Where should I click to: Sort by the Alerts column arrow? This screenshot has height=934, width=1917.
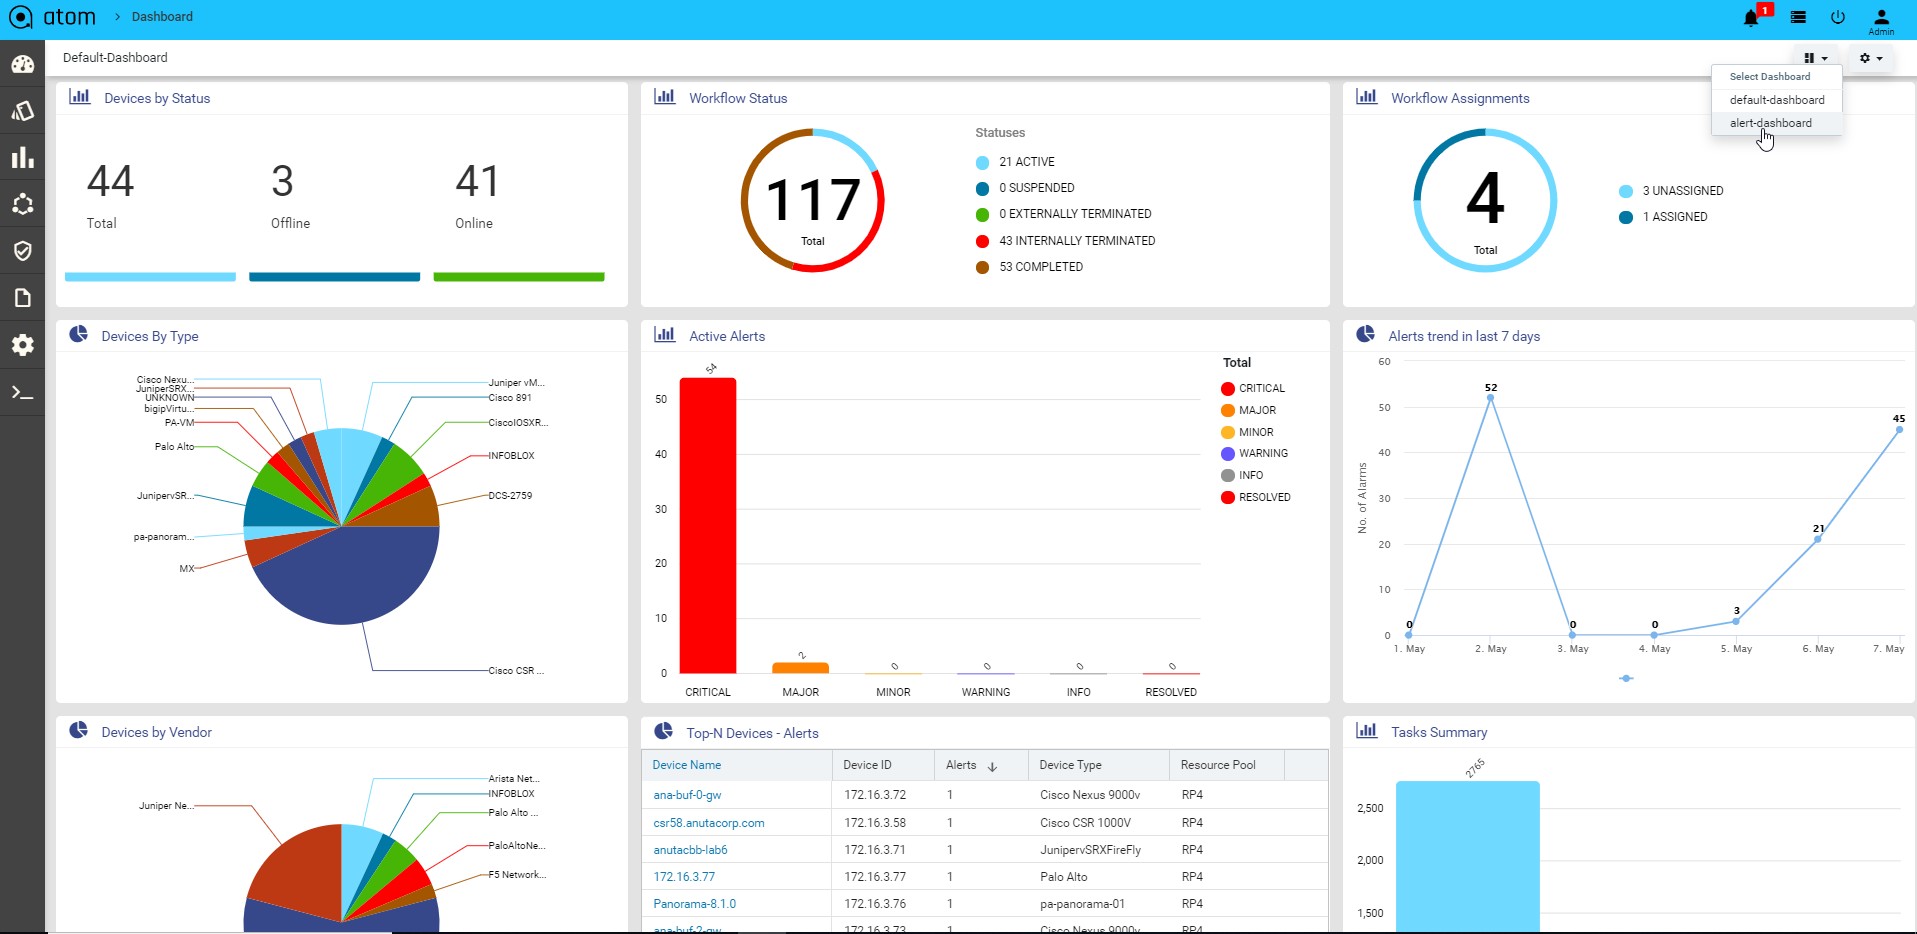click(992, 766)
